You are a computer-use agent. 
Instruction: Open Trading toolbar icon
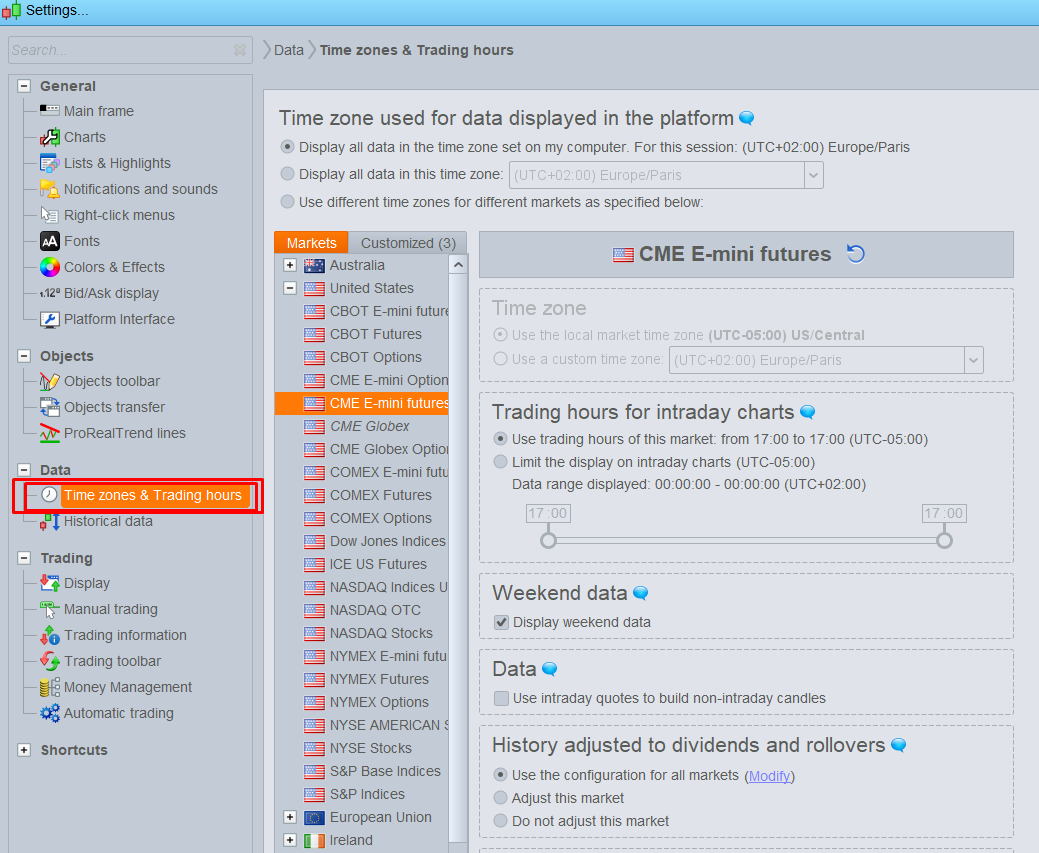pos(49,661)
